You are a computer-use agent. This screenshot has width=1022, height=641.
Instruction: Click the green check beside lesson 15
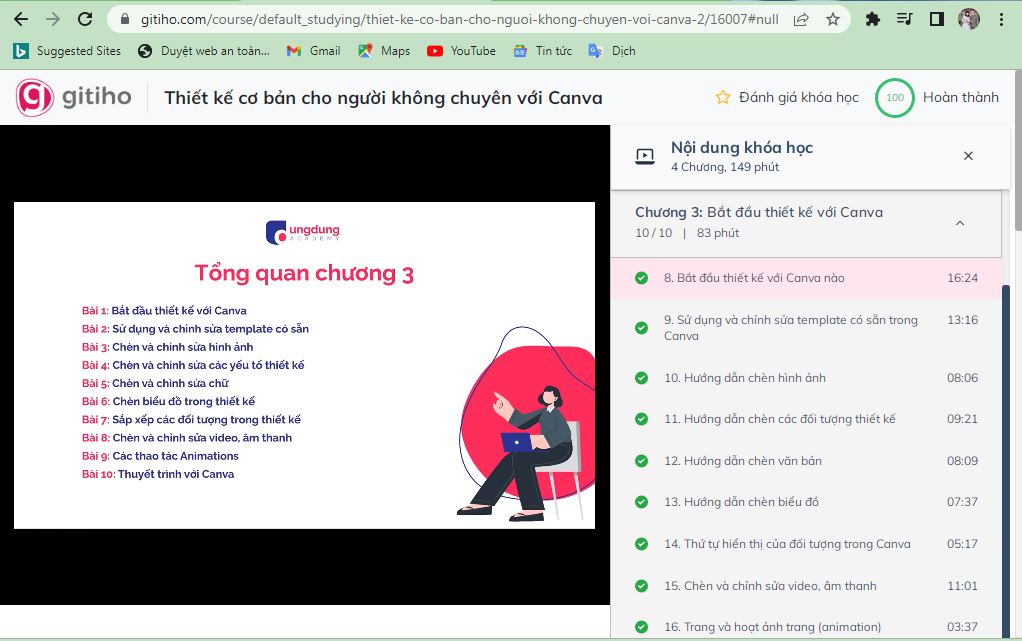click(x=641, y=586)
